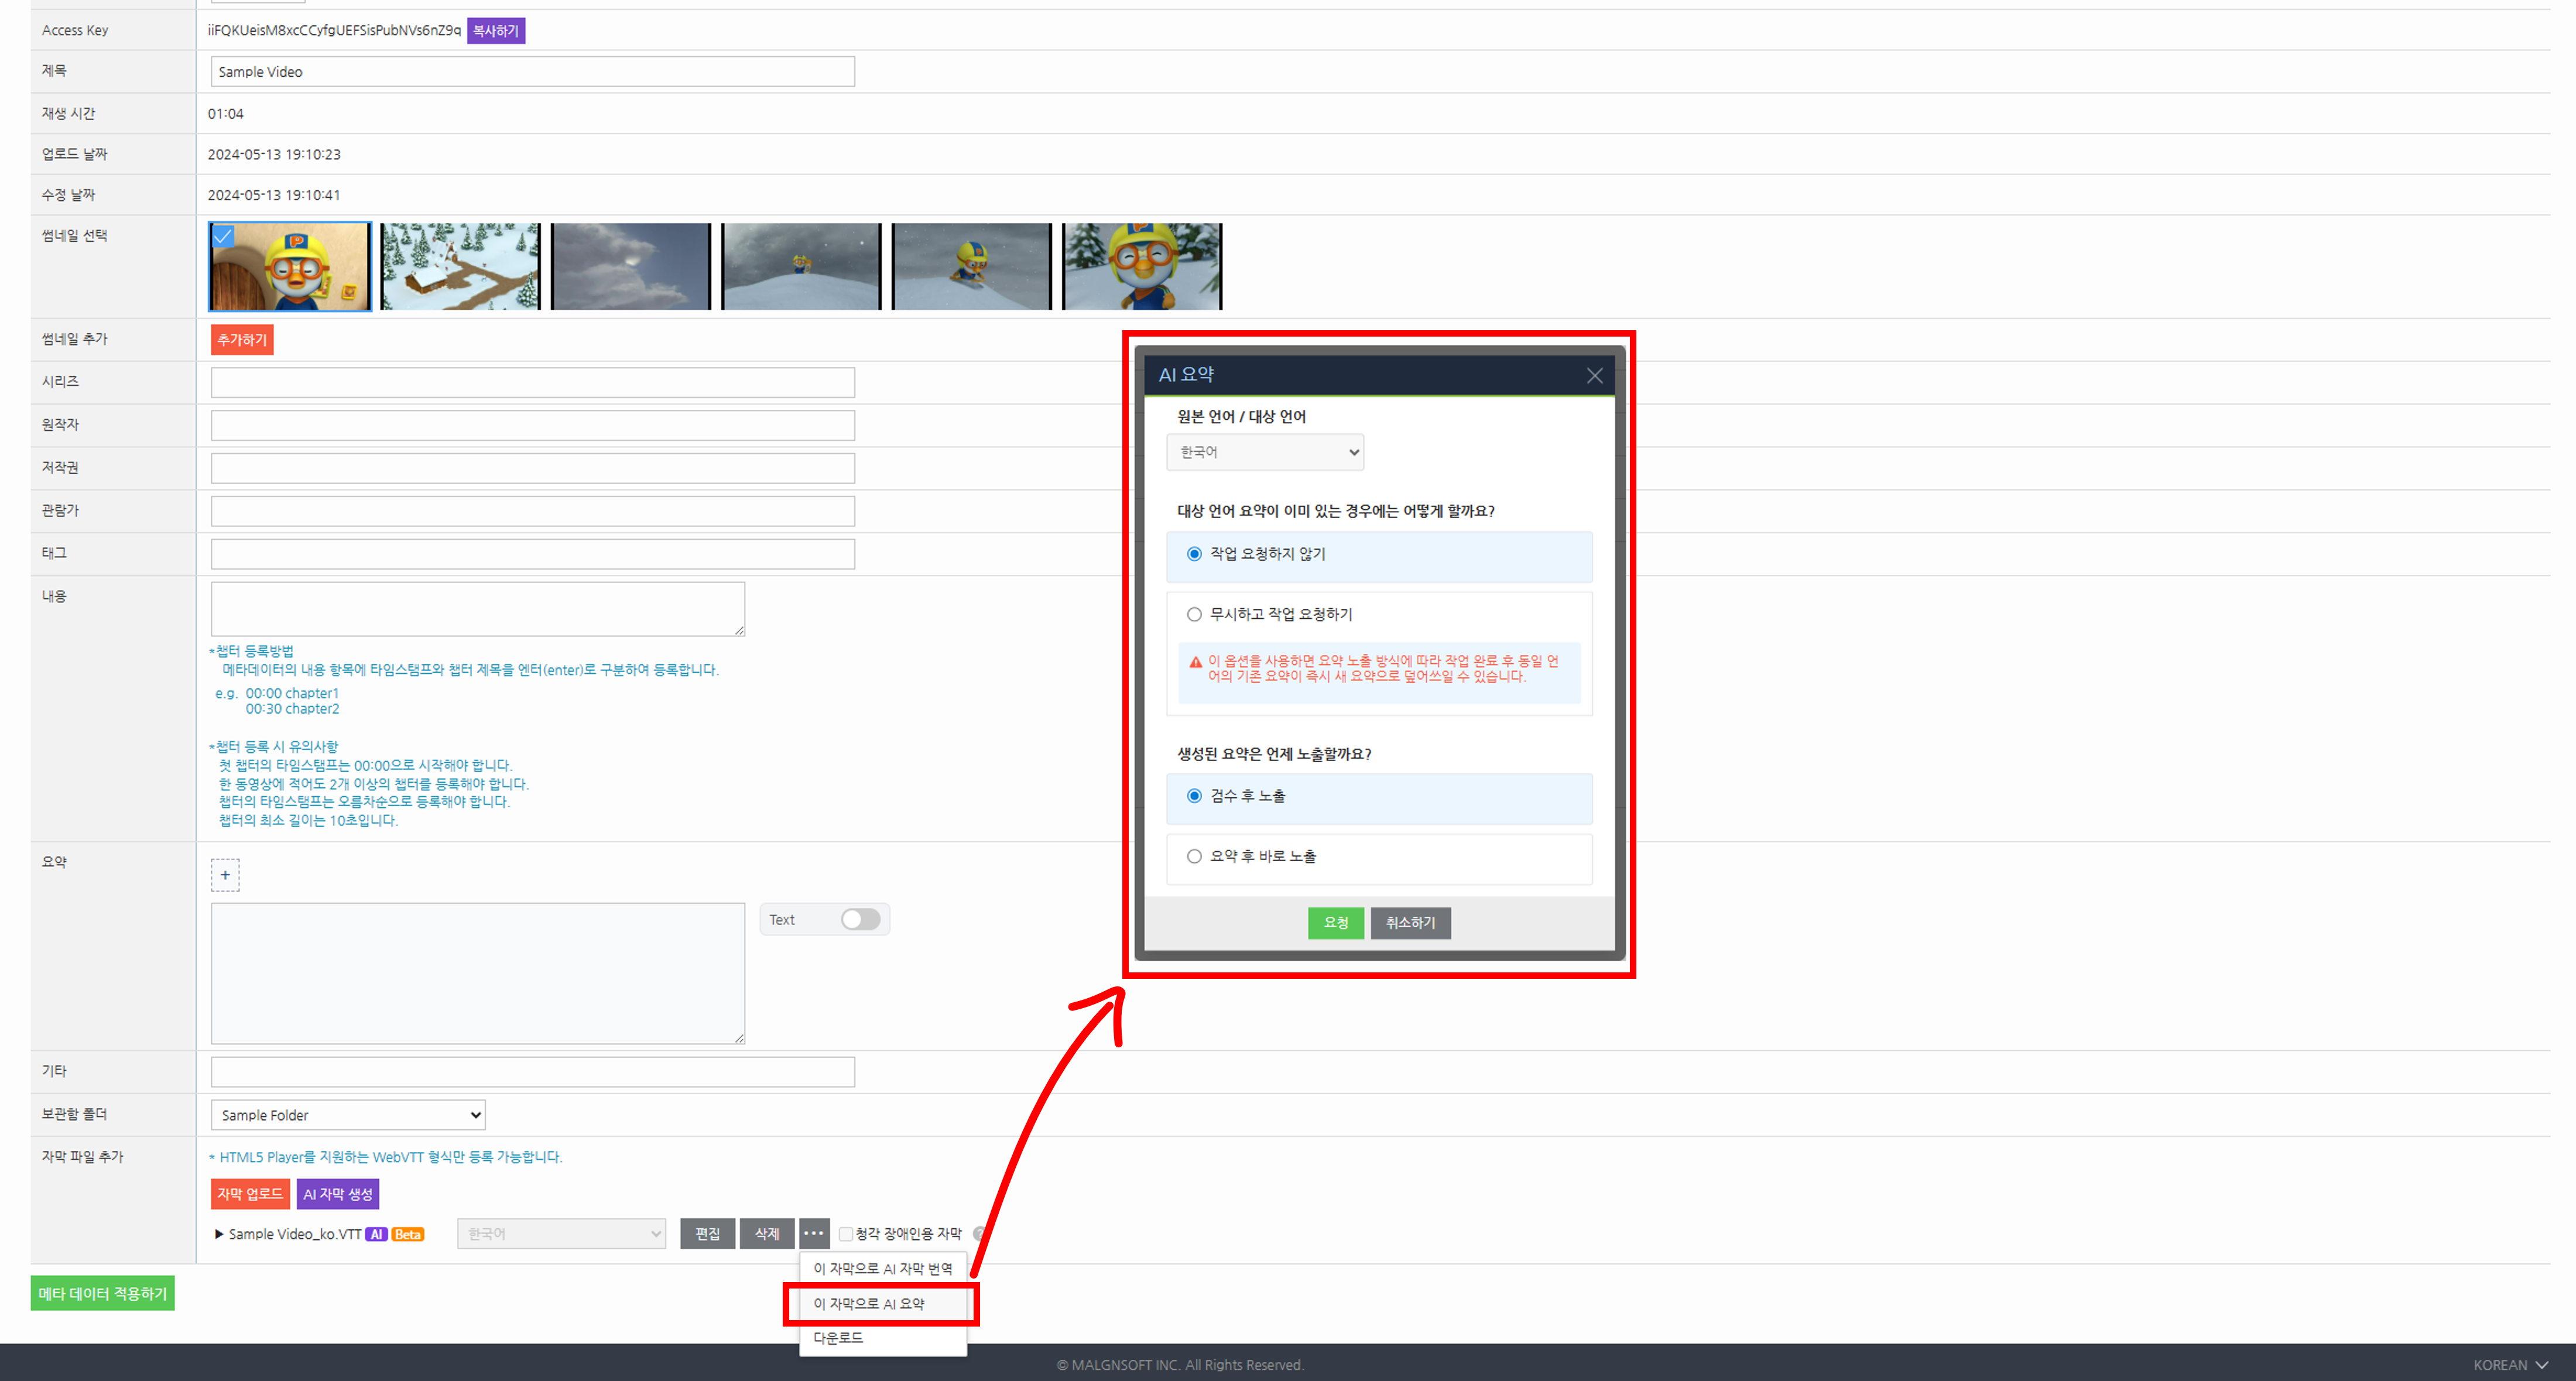Click the help icon next to 청각 장애인용 자막
Image resolution: width=2576 pixels, height=1381 pixels.
(x=979, y=1233)
